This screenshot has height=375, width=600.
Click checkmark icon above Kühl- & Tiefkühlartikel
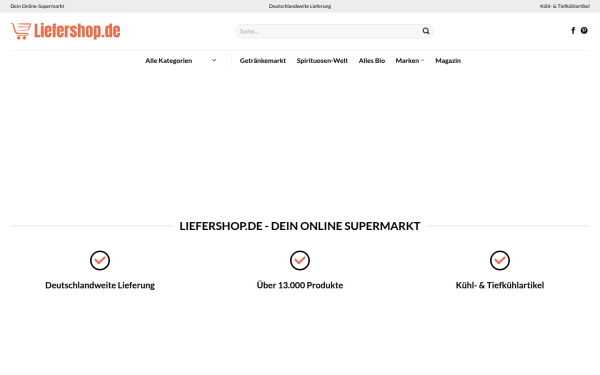[x=500, y=261]
